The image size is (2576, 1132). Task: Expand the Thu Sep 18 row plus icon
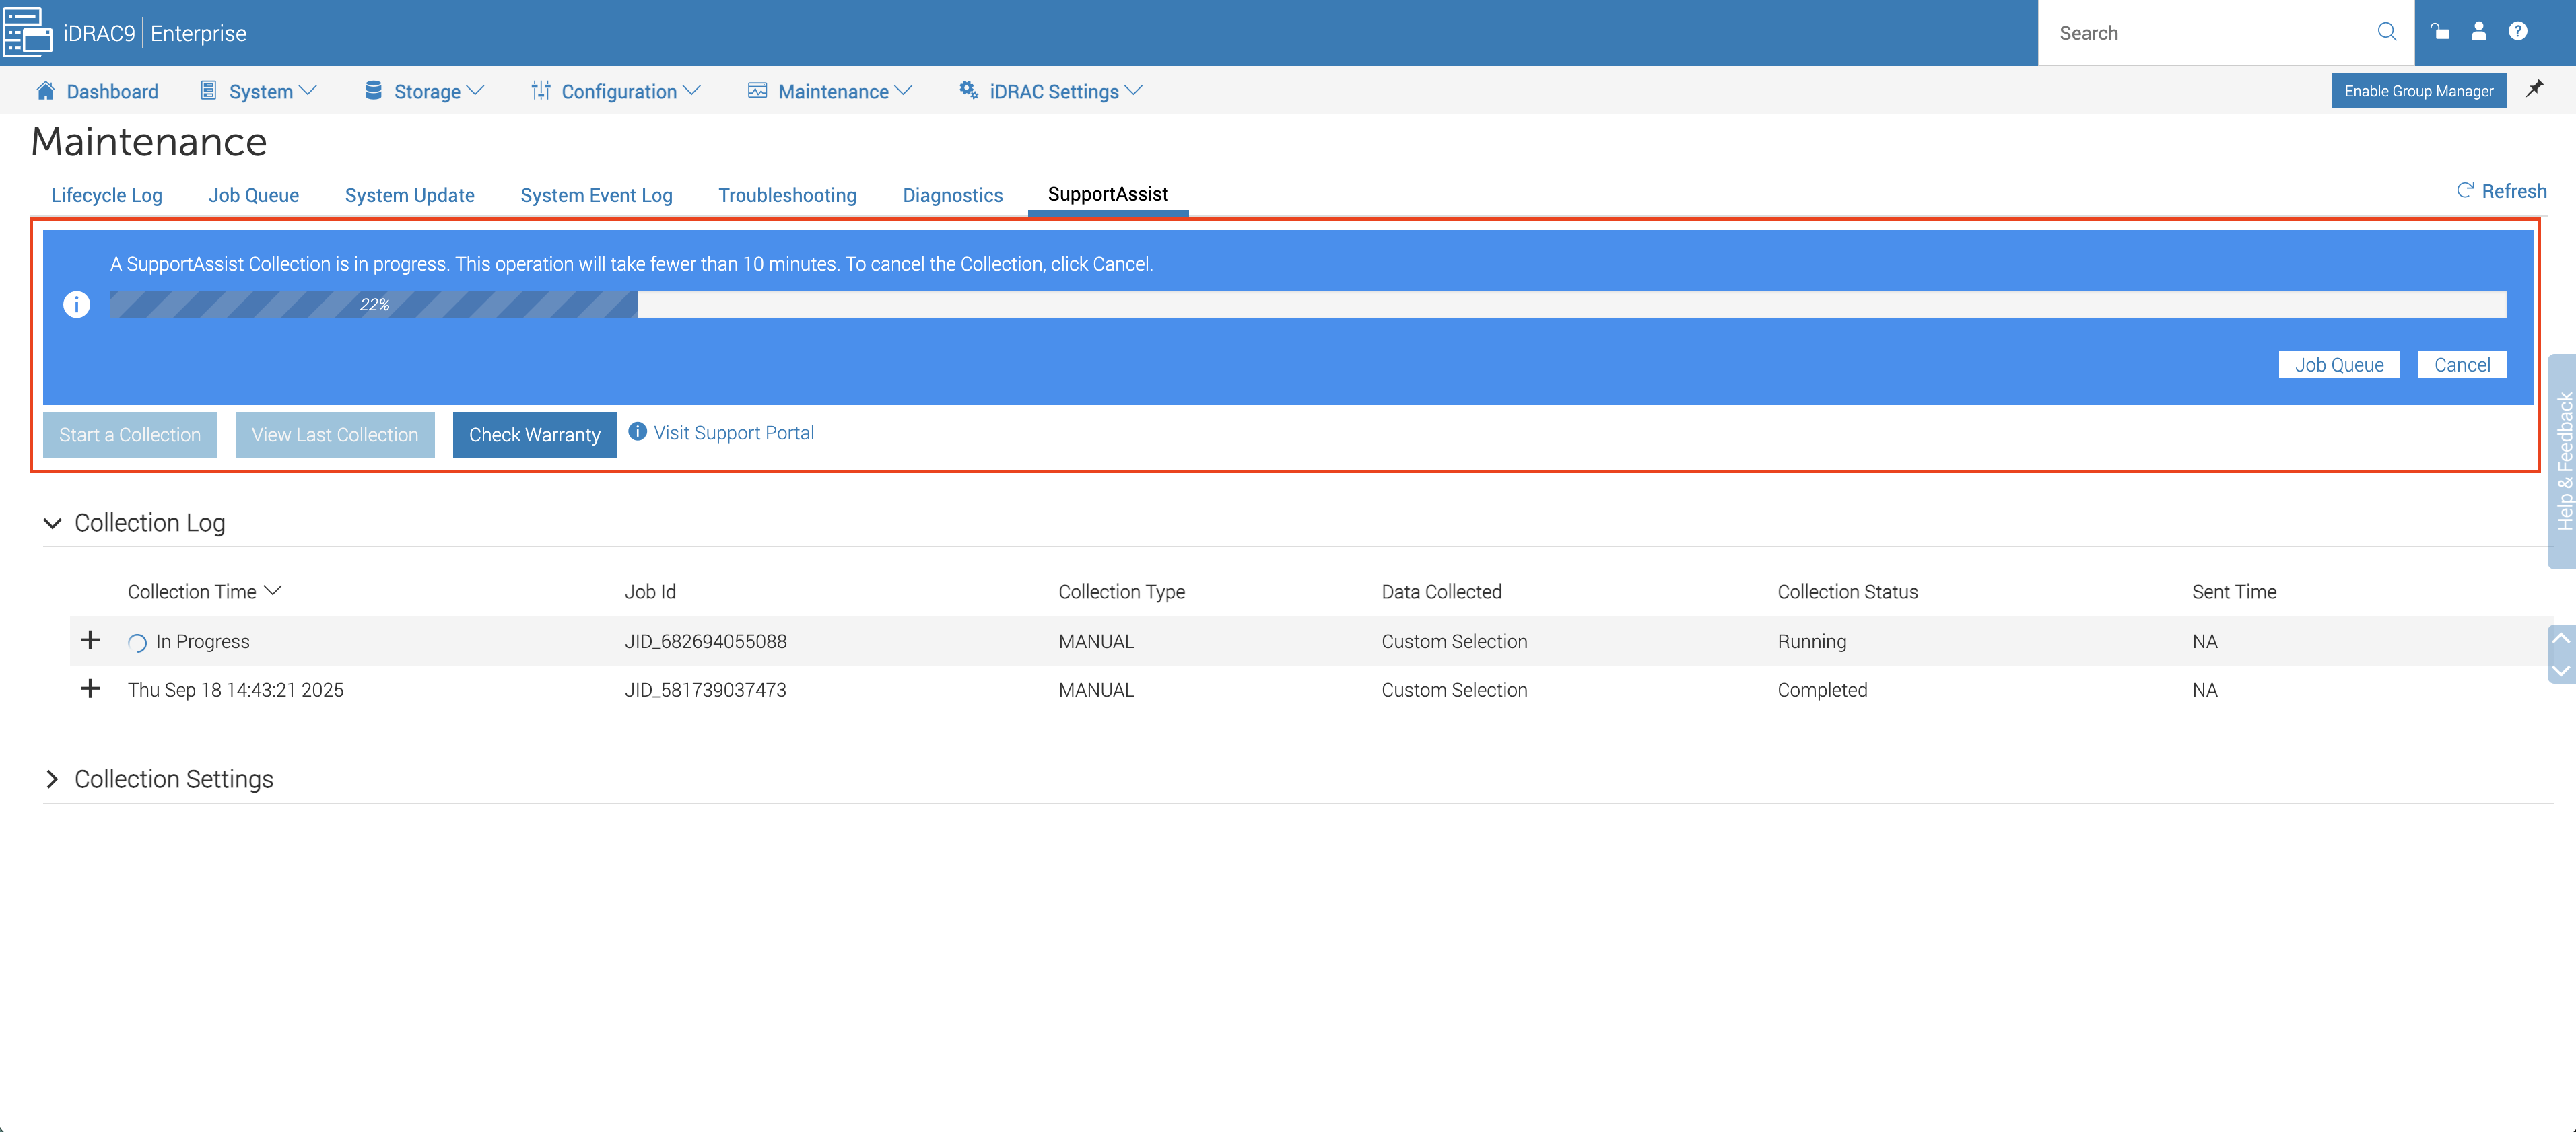tap(90, 689)
